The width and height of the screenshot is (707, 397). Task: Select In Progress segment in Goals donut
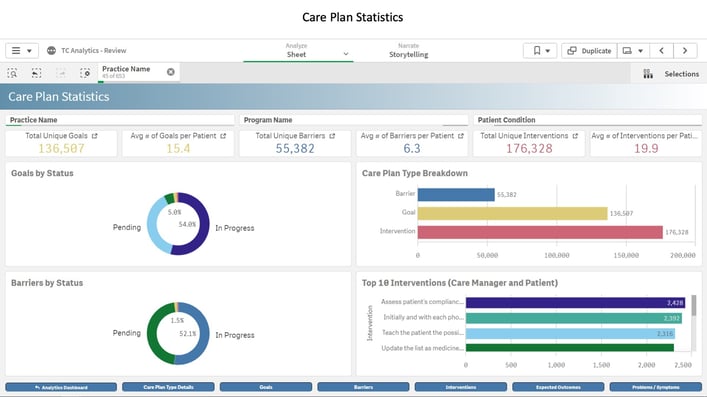pyautogui.click(x=205, y=224)
